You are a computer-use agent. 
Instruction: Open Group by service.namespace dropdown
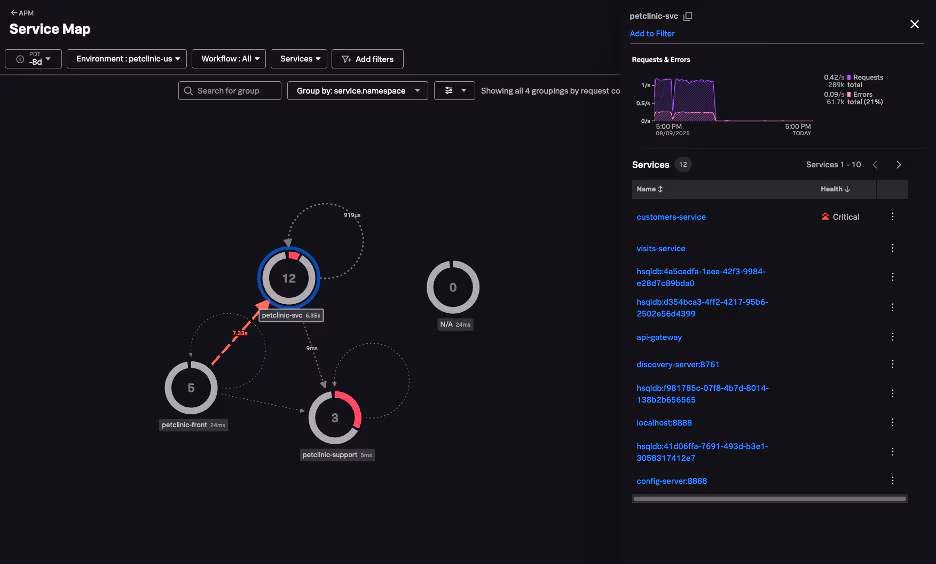coord(357,91)
